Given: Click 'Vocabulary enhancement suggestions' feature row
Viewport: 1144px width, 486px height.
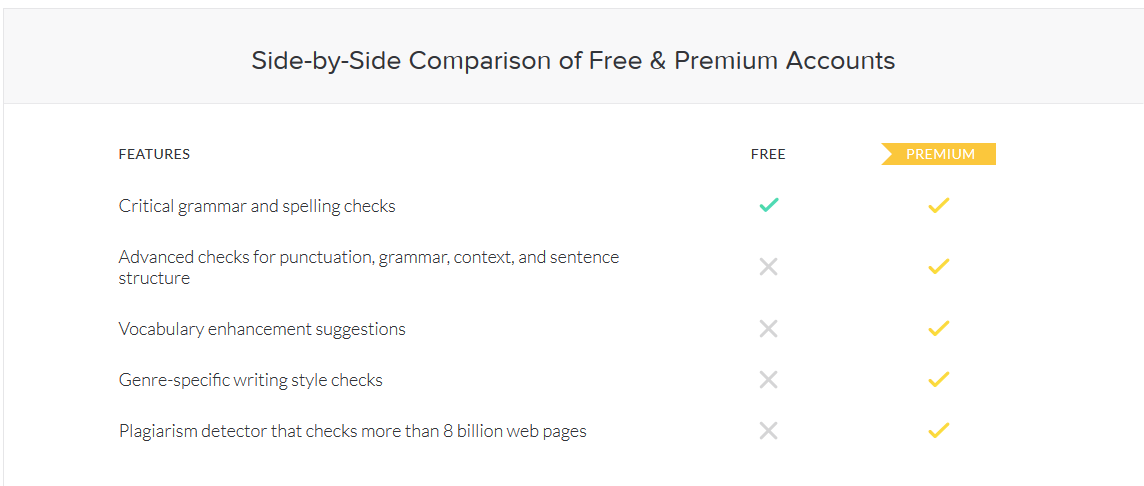Looking at the screenshot, I should point(262,329).
